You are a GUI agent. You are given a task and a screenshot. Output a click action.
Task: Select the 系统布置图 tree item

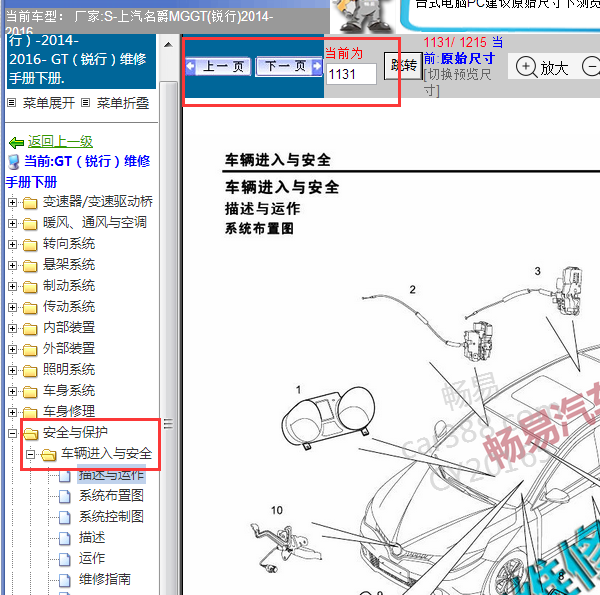click(x=111, y=496)
